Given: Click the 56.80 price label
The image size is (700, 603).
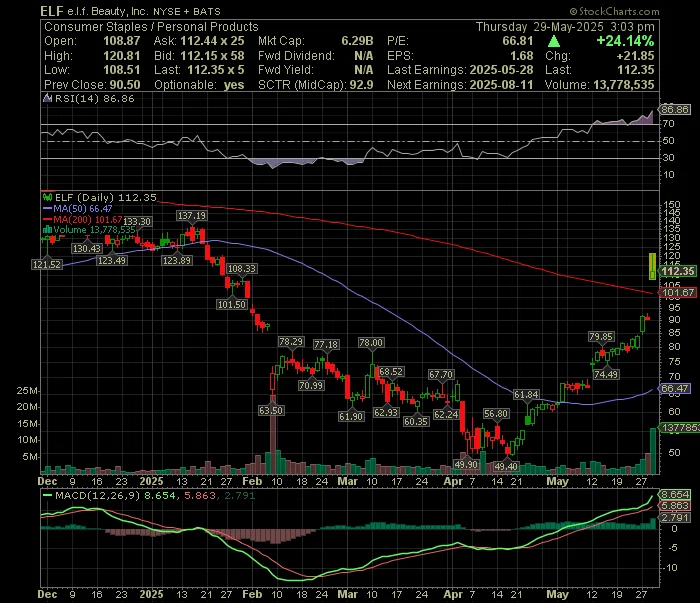Looking at the screenshot, I should [496, 414].
